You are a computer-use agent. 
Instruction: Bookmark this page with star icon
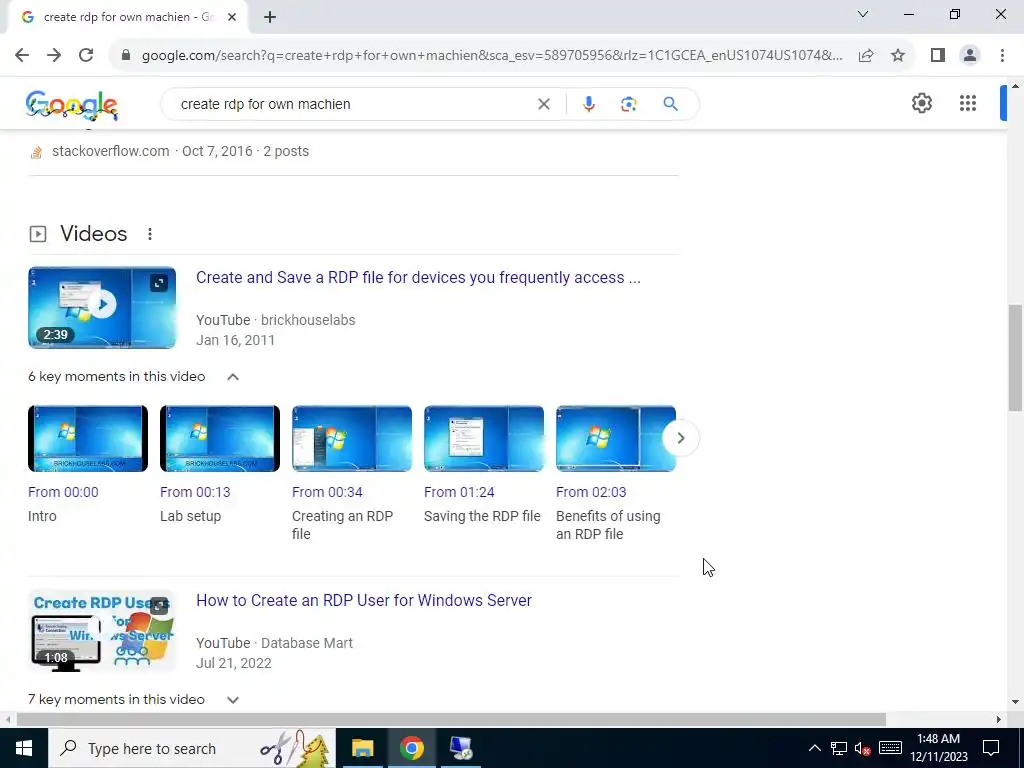pyautogui.click(x=898, y=56)
